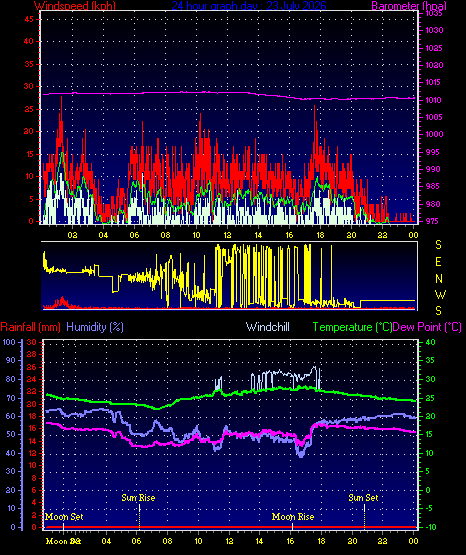
Task: Click the 45 windspeed scale value
Action: point(29,19)
